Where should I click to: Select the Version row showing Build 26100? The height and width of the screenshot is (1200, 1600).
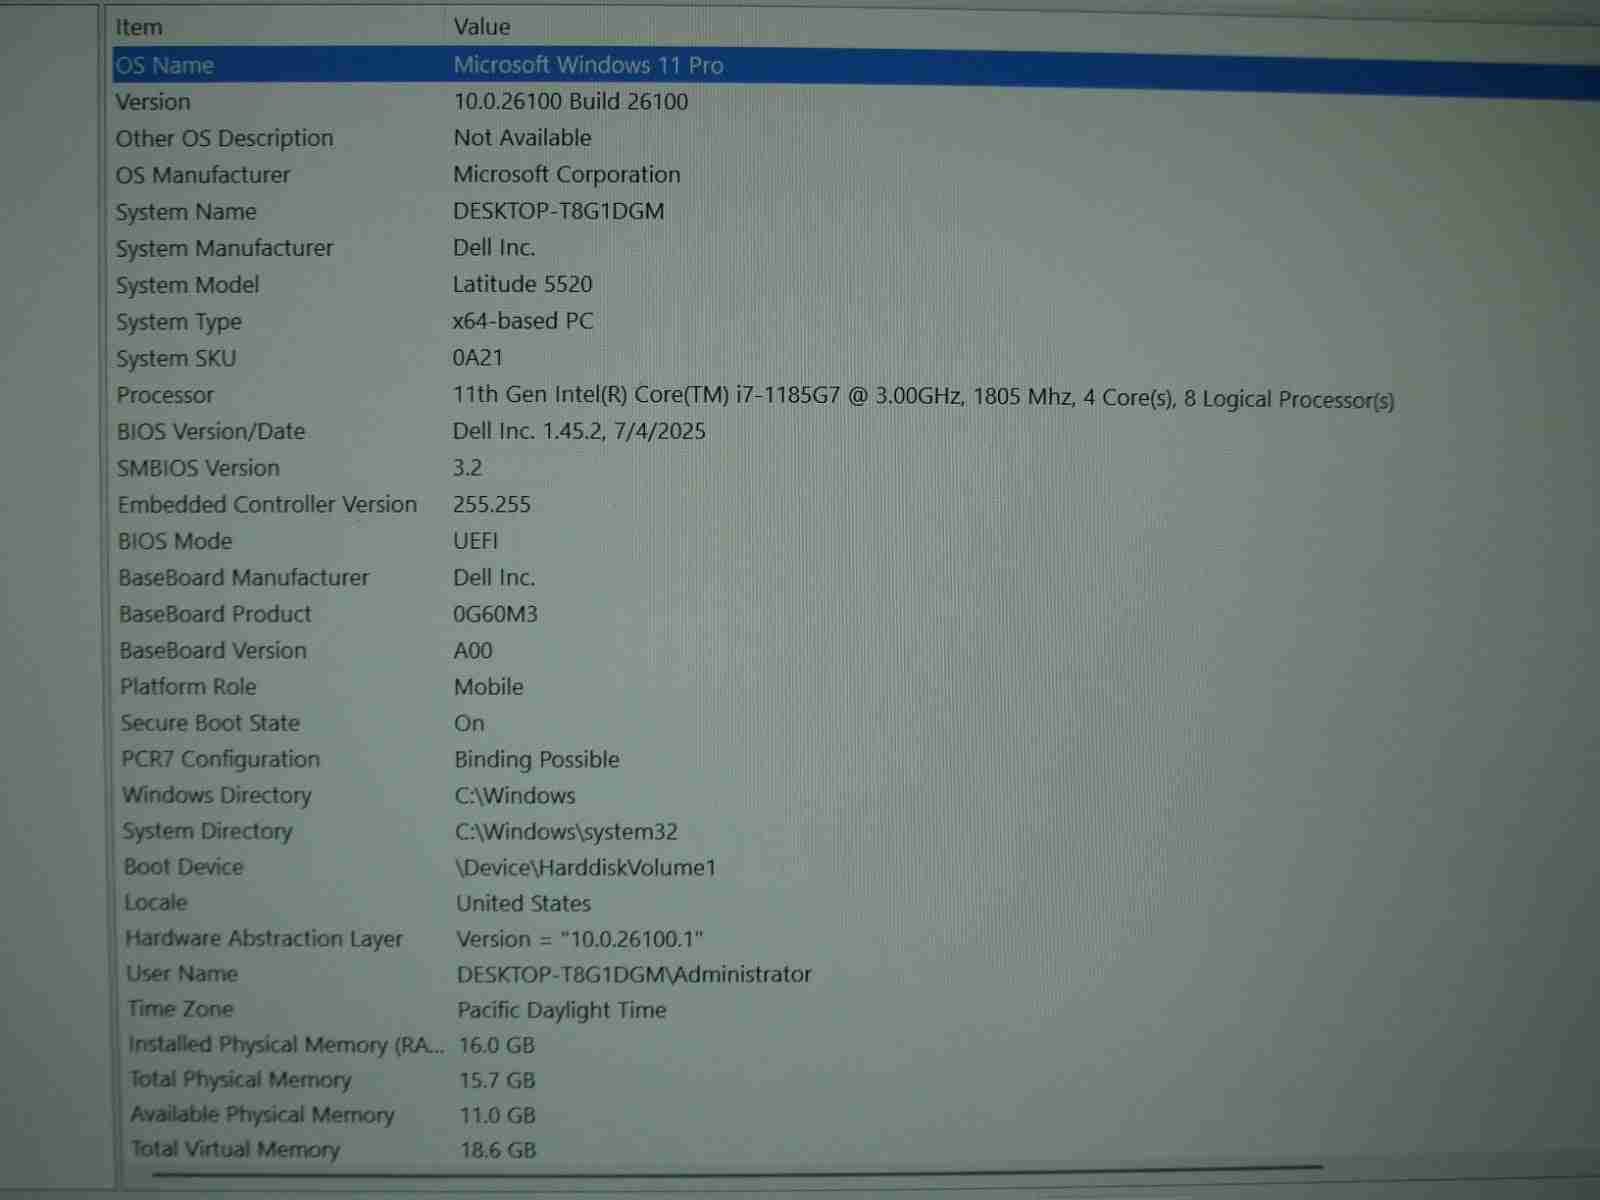click(x=153, y=102)
